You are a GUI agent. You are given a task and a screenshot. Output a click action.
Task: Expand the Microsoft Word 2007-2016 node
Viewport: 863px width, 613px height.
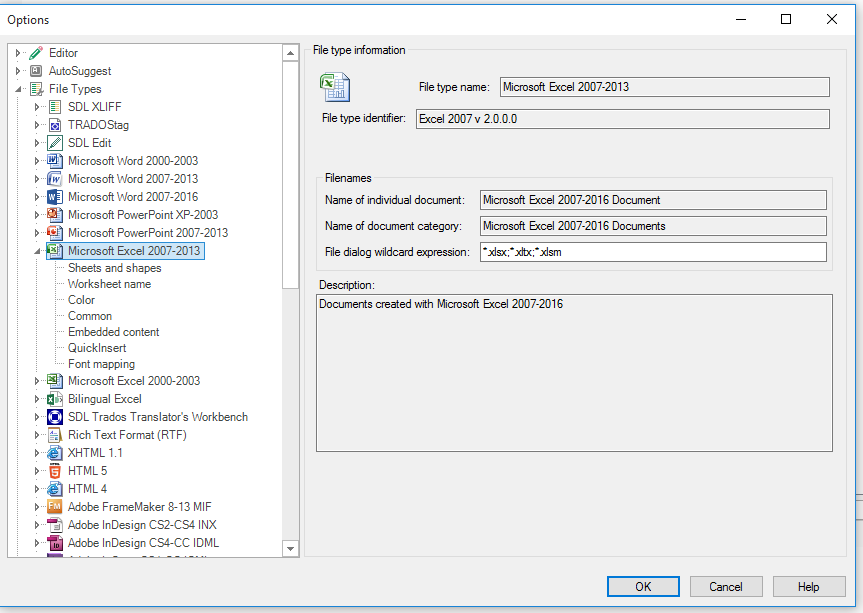[x=37, y=197]
